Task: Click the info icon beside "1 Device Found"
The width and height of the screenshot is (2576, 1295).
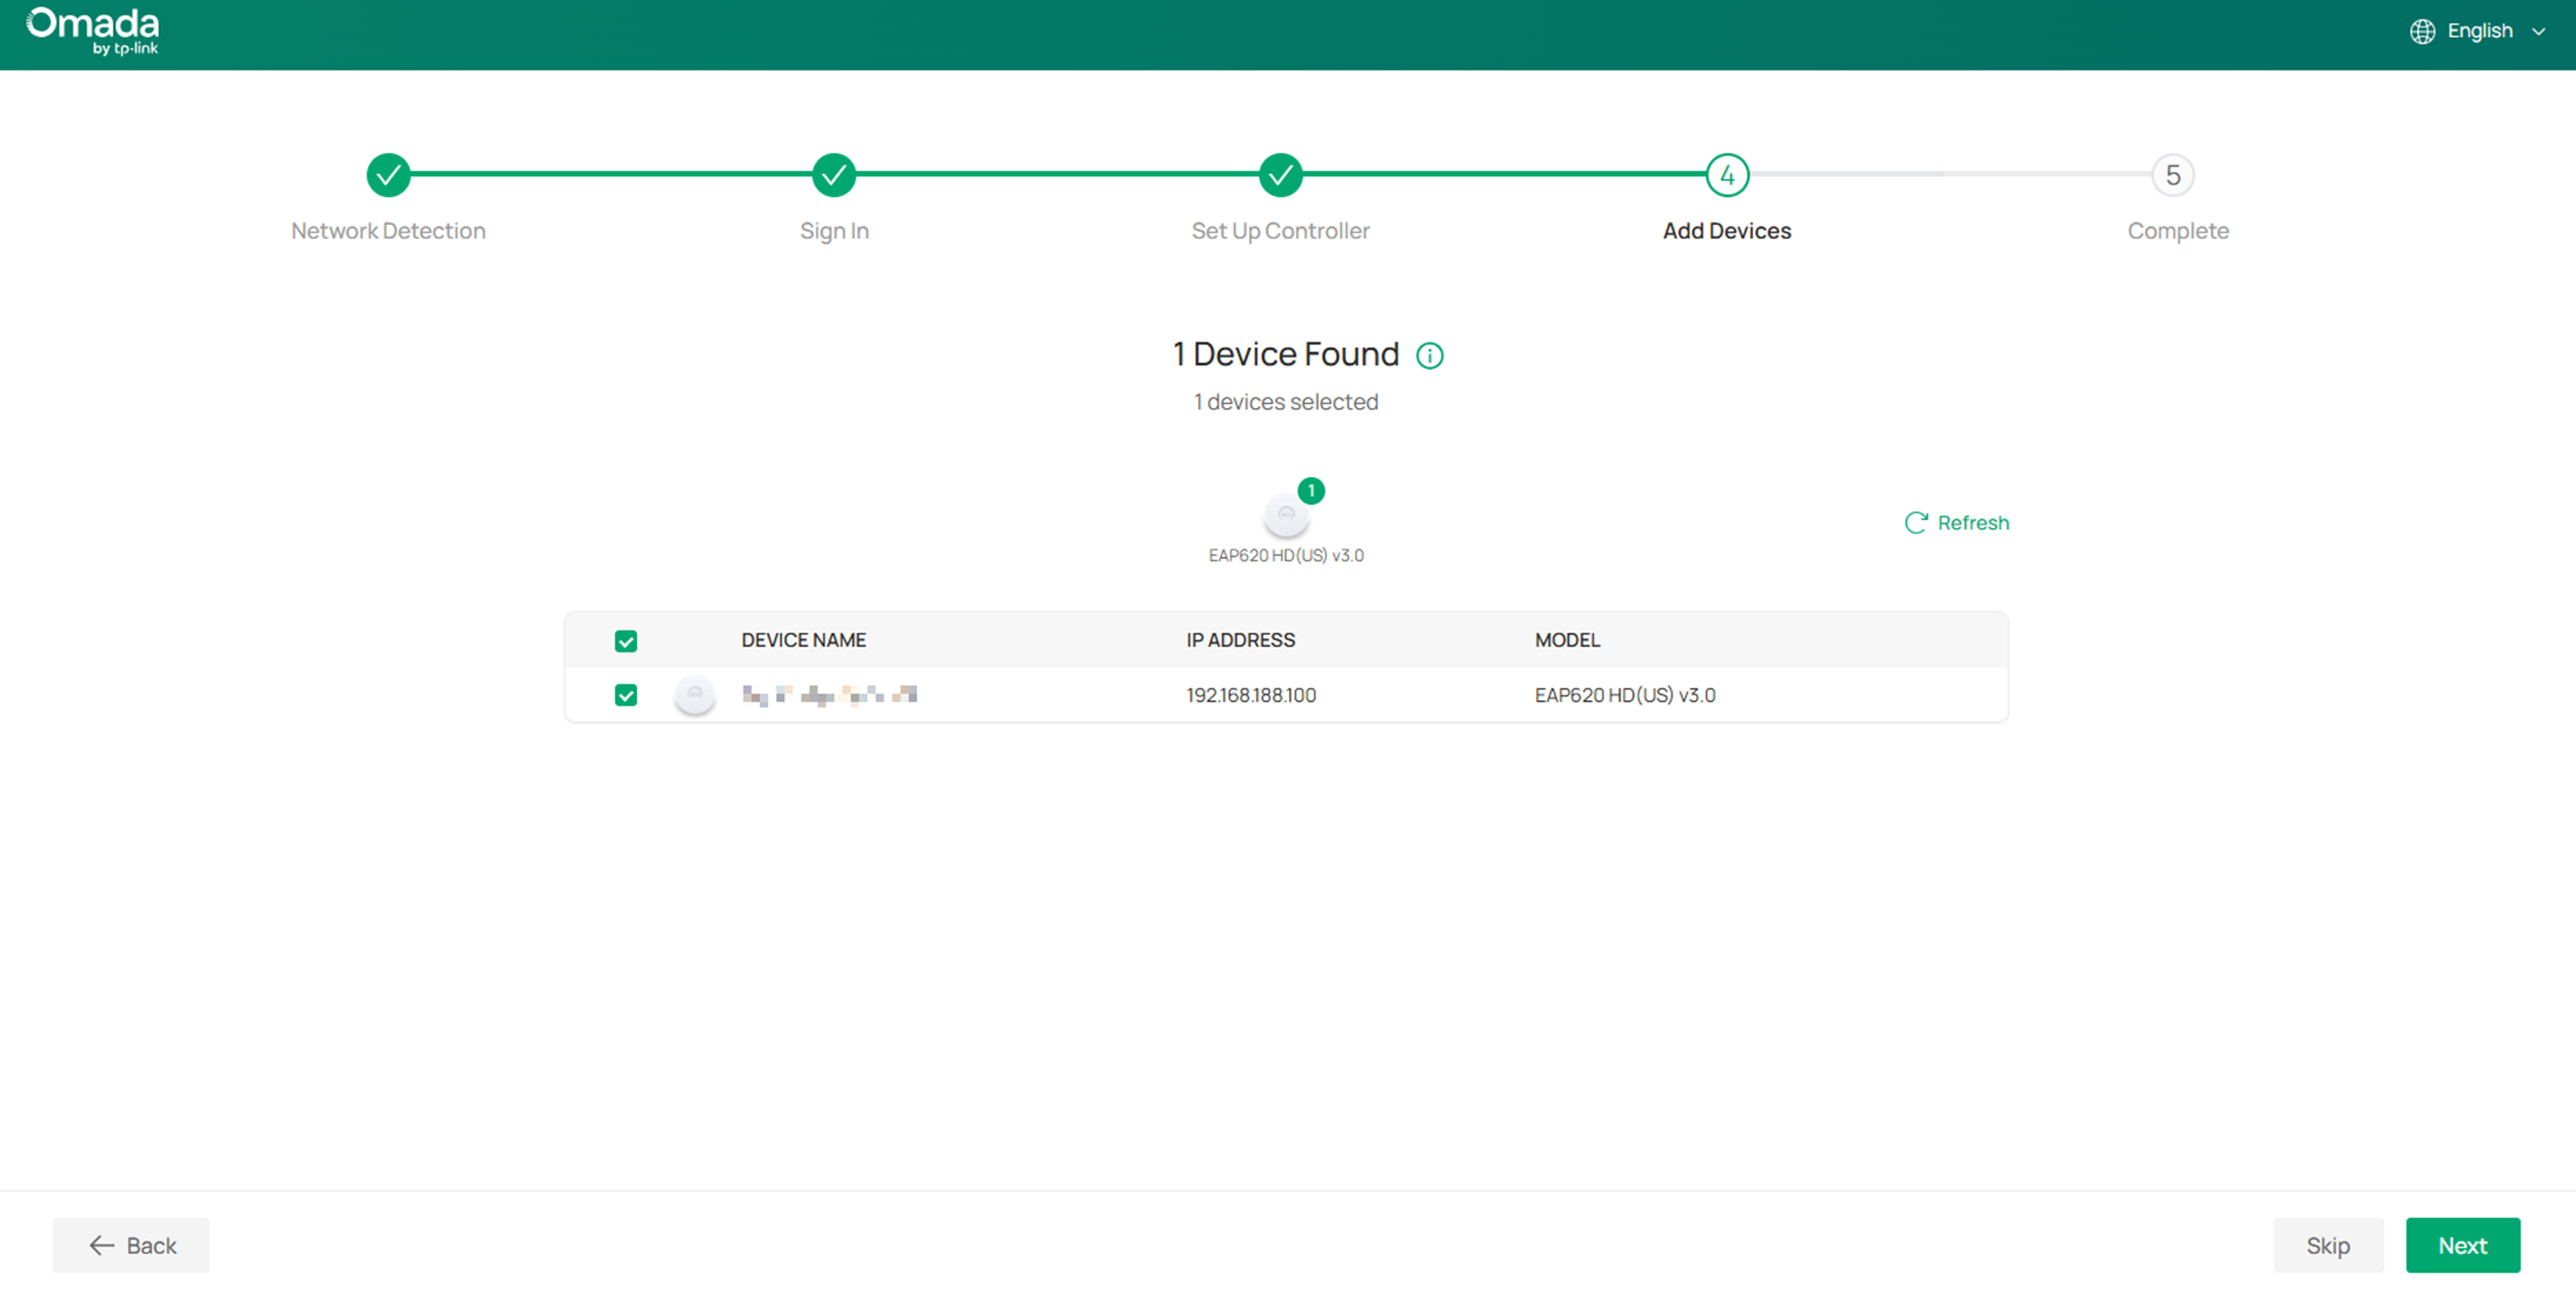Action: [1430, 355]
